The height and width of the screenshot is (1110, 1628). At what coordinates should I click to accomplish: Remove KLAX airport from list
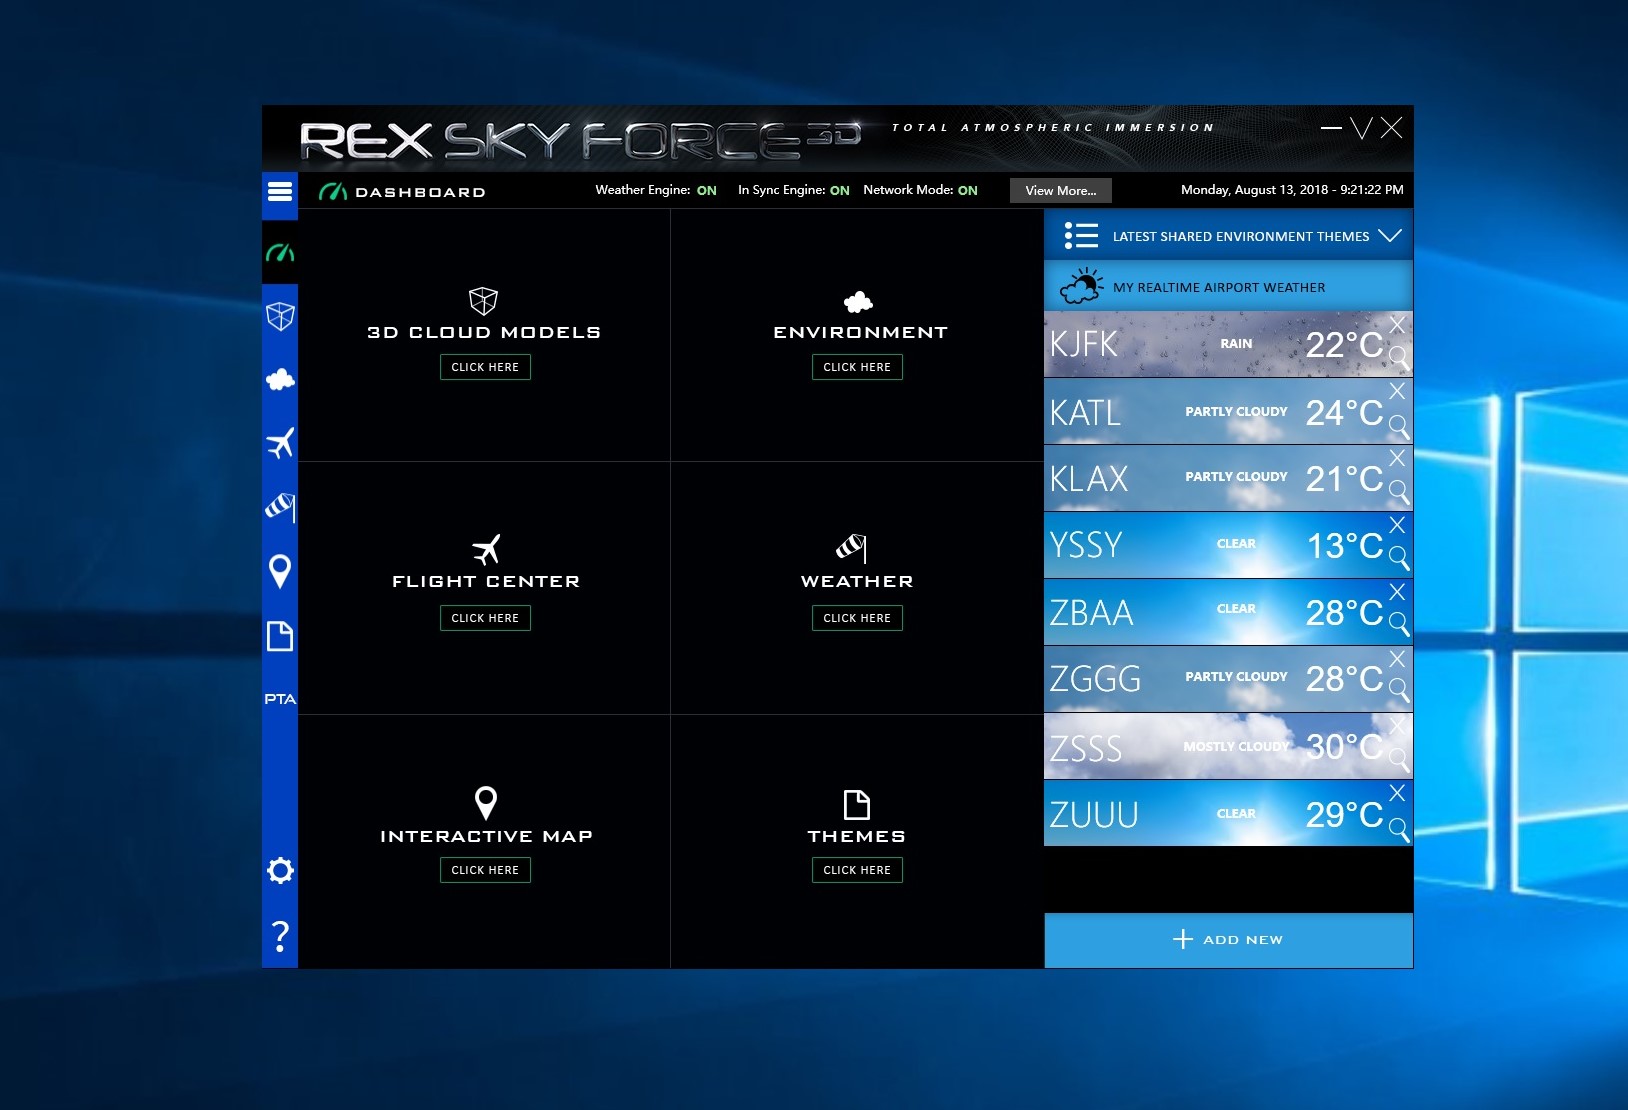click(1397, 458)
